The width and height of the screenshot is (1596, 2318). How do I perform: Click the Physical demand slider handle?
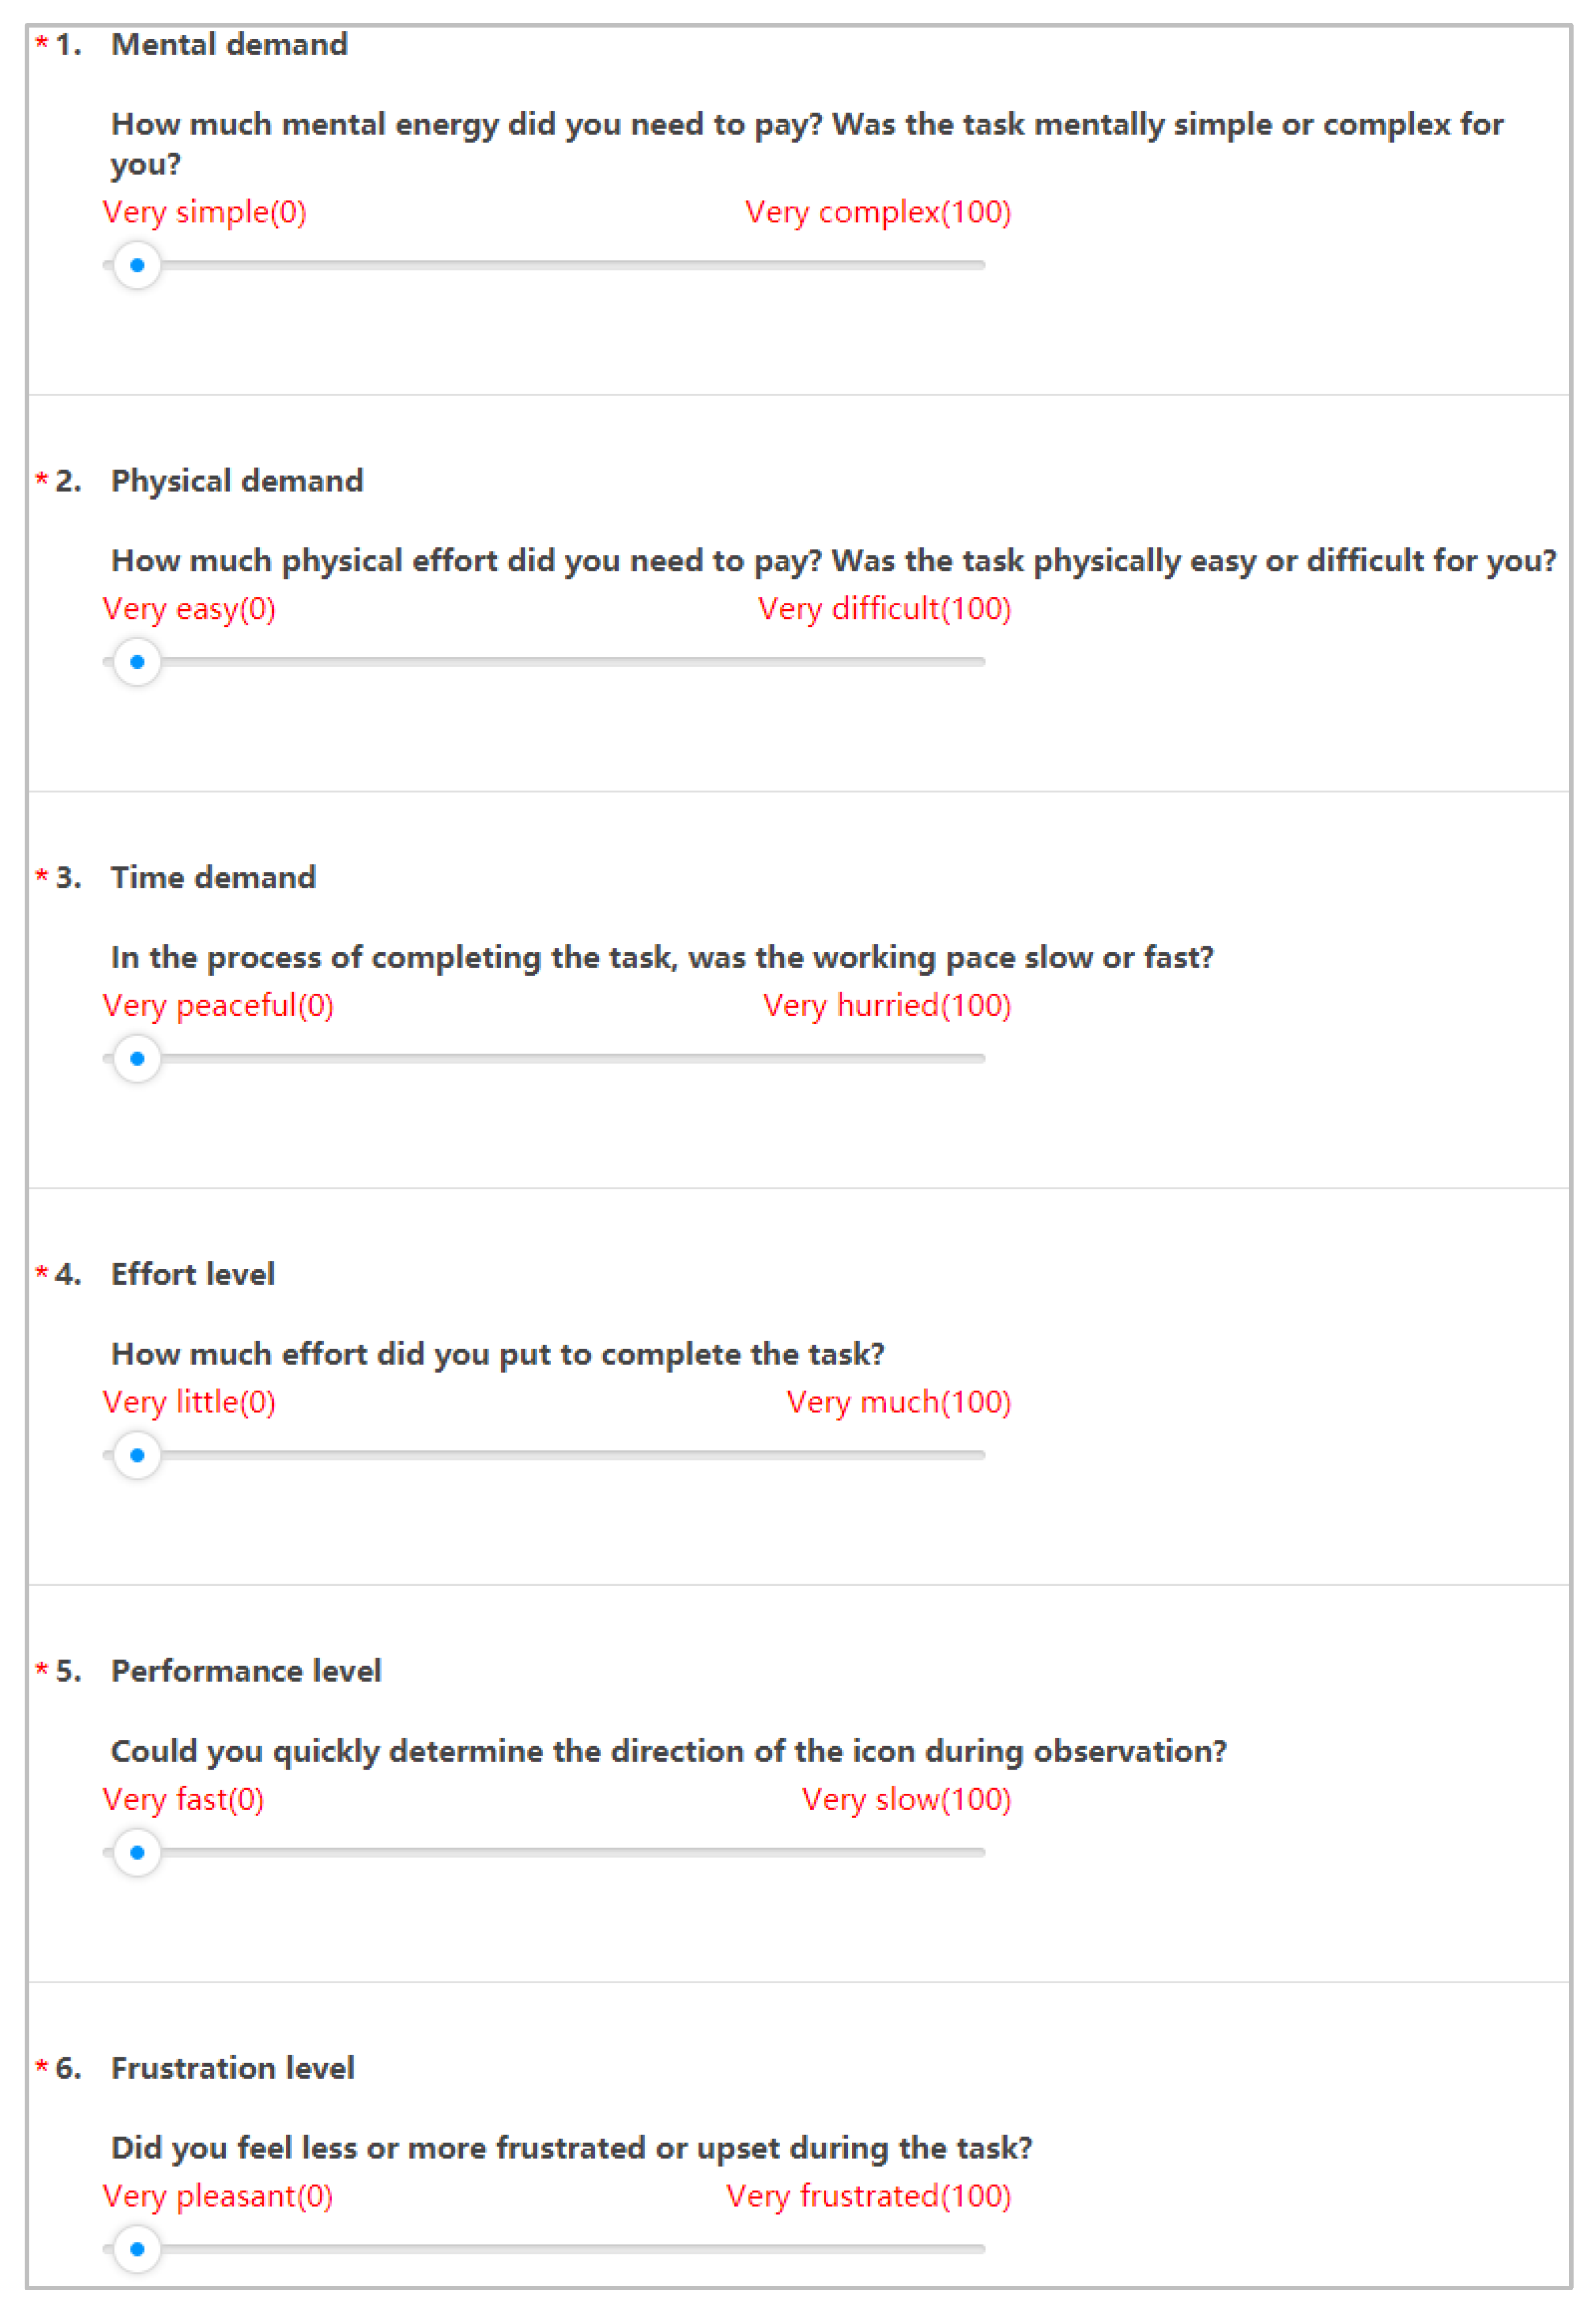[x=137, y=662]
